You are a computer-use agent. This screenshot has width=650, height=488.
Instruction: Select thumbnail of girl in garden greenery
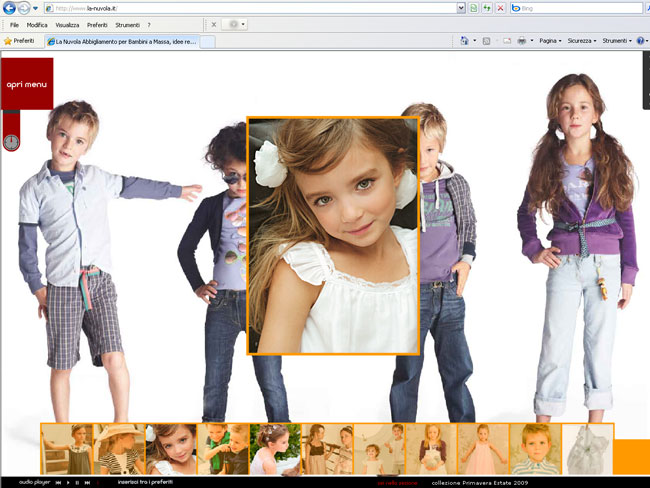coord(275,449)
